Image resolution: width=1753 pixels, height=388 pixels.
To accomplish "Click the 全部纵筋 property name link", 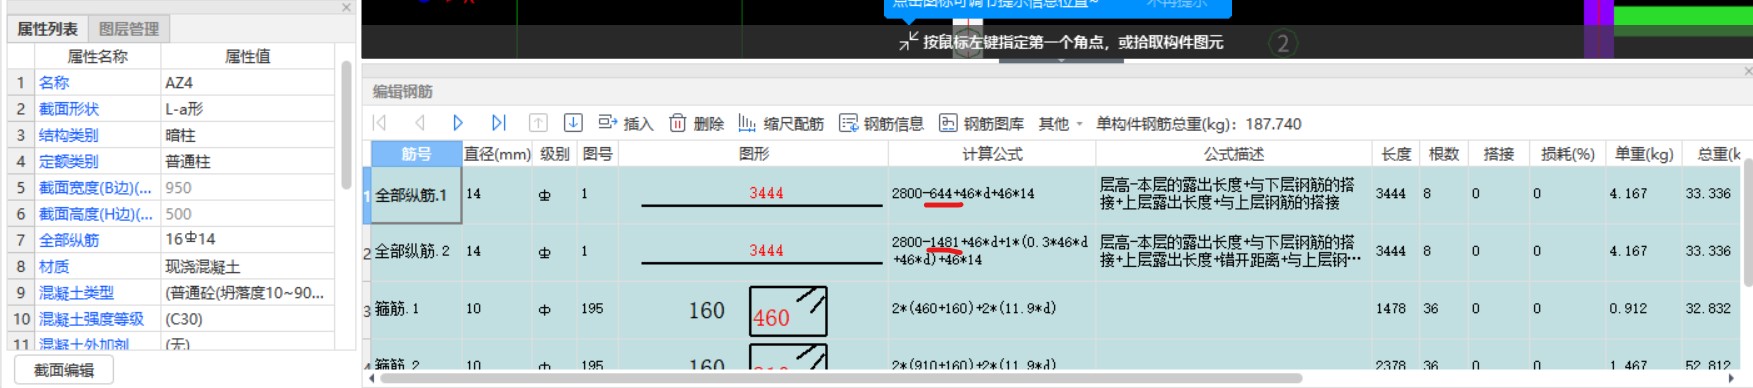I will coord(69,240).
